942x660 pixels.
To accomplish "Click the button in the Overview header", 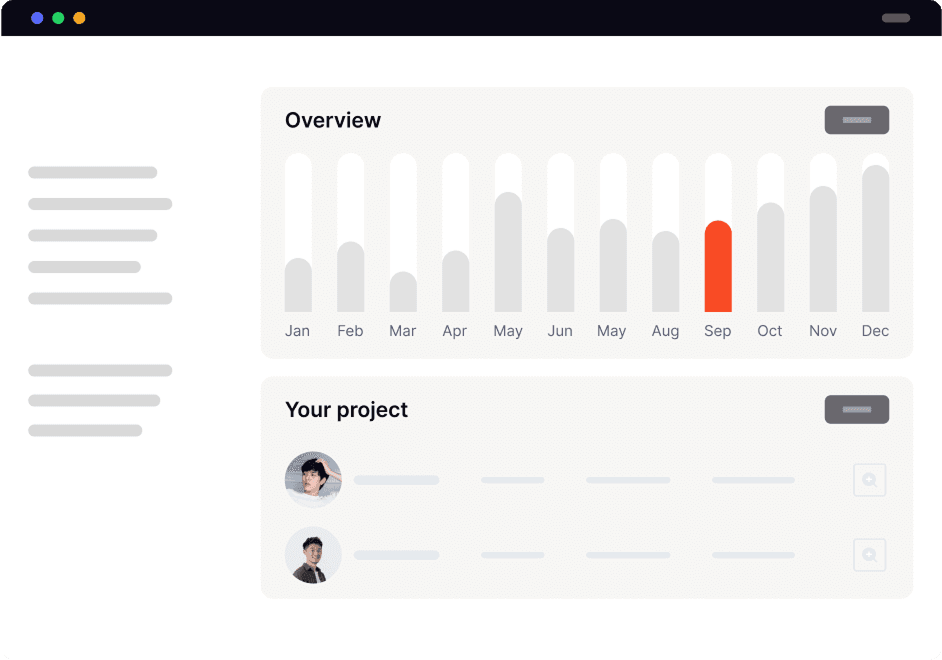I will click(x=856, y=120).
